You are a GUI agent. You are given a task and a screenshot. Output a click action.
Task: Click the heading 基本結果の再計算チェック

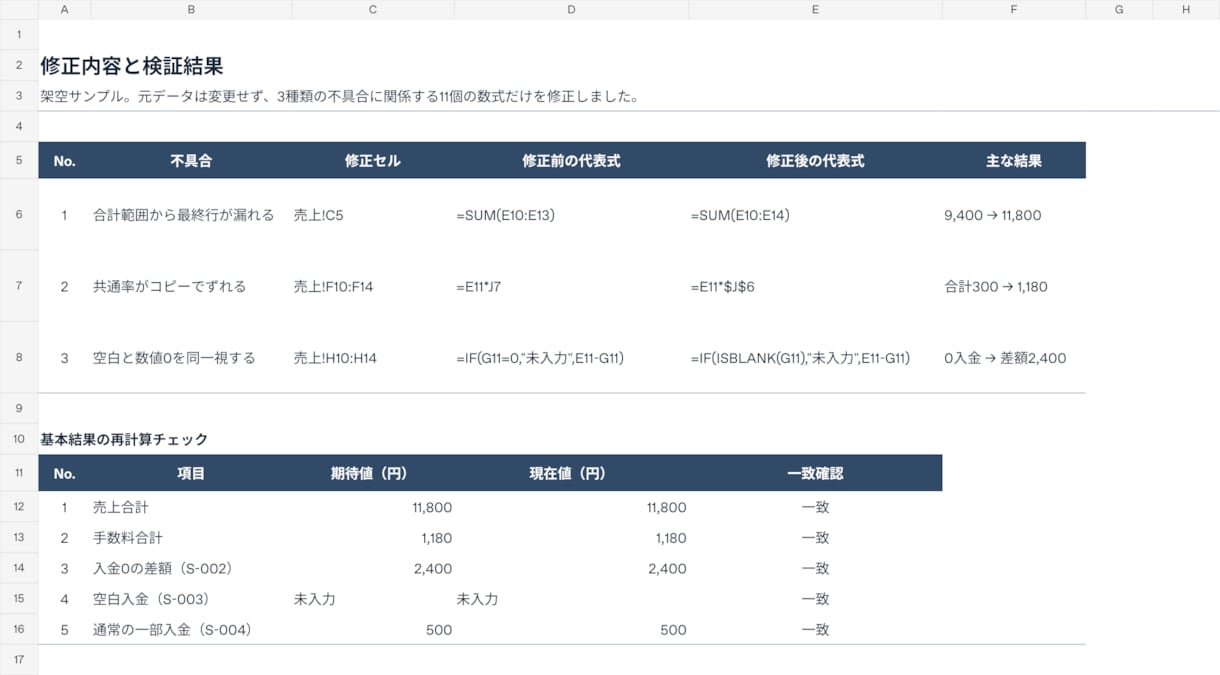(124, 439)
